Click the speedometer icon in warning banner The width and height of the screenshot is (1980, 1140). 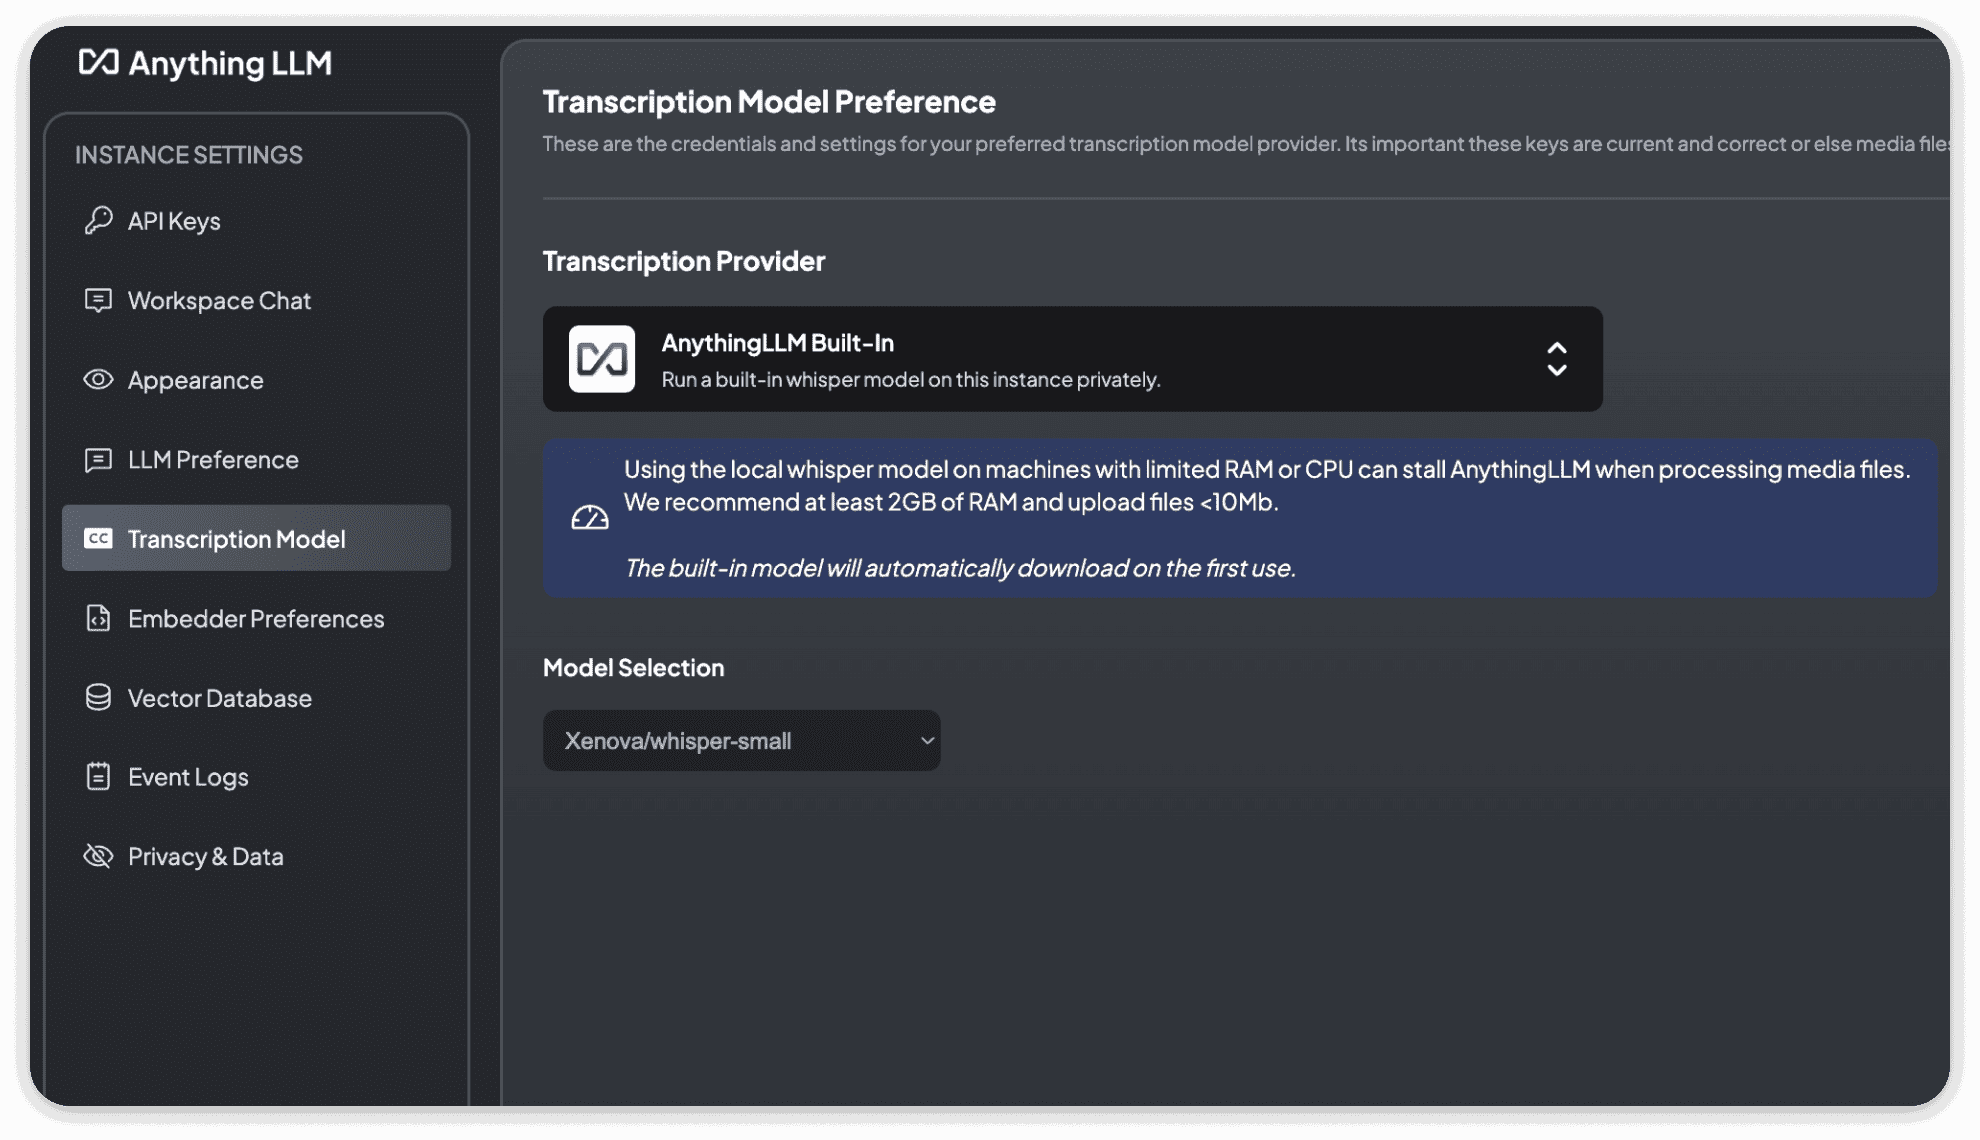point(590,518)
